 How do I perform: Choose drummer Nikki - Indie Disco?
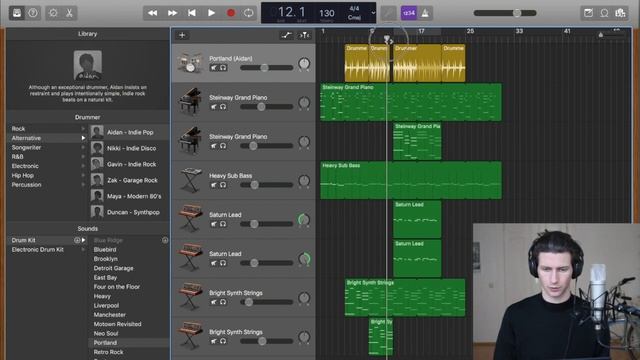[x=129, y=148]
